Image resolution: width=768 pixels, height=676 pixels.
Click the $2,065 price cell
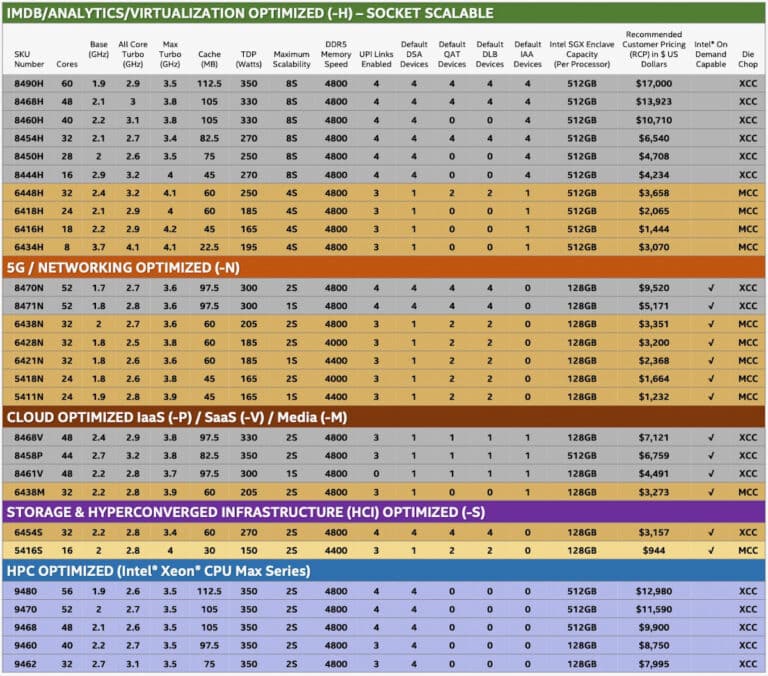click(653, 211)
